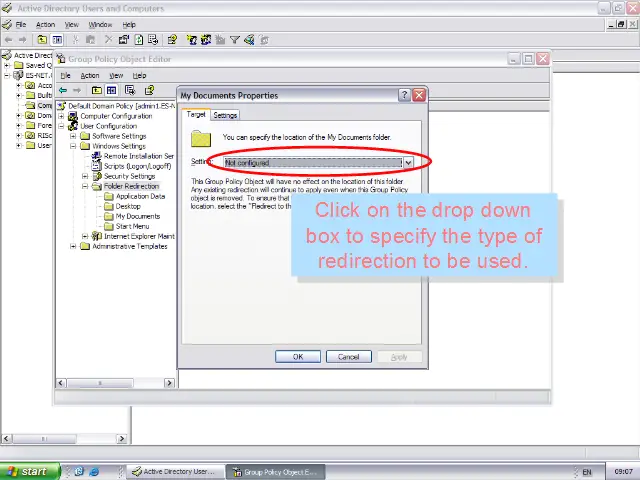The height and width of the screenshot is (480, 640).
Task: Click Group Policy Object Editor taskbar button
Action: (x=276, y=472)
